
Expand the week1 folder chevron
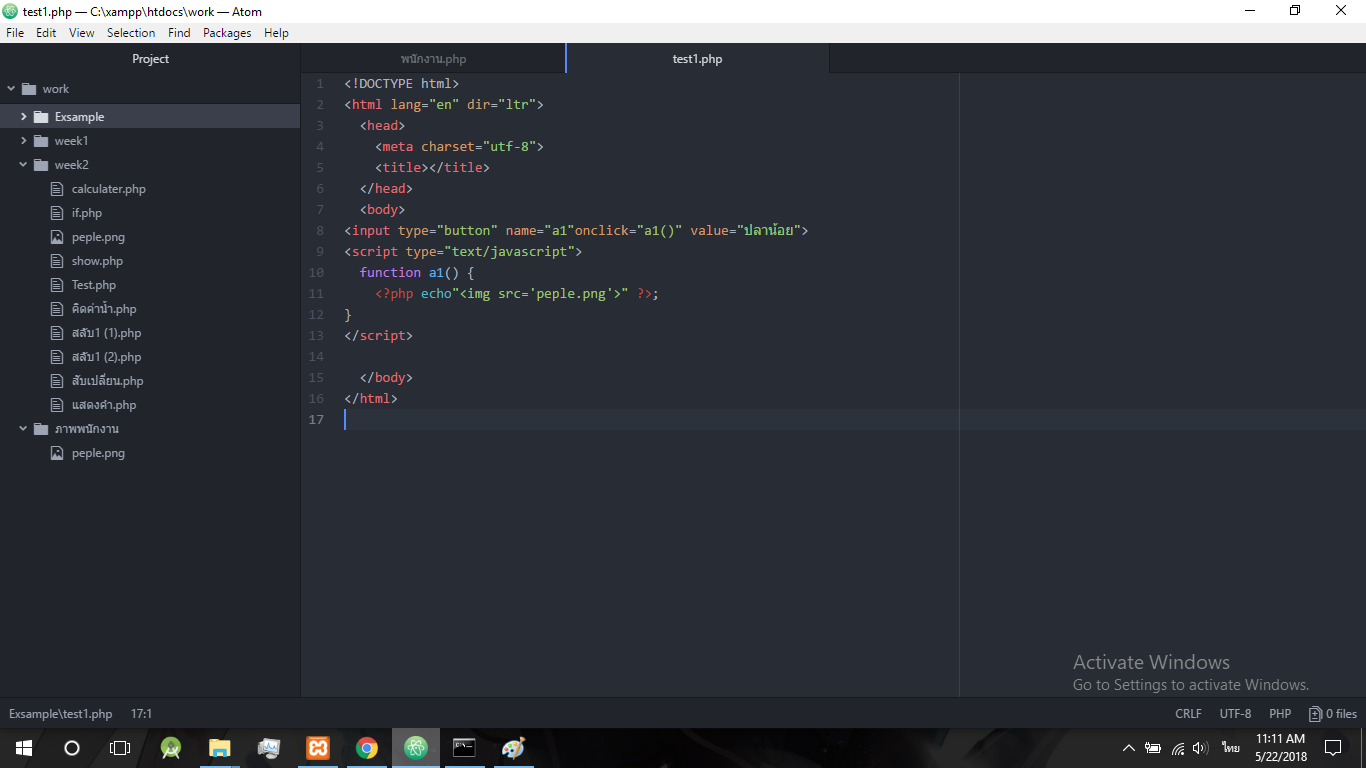pos(24,141)
